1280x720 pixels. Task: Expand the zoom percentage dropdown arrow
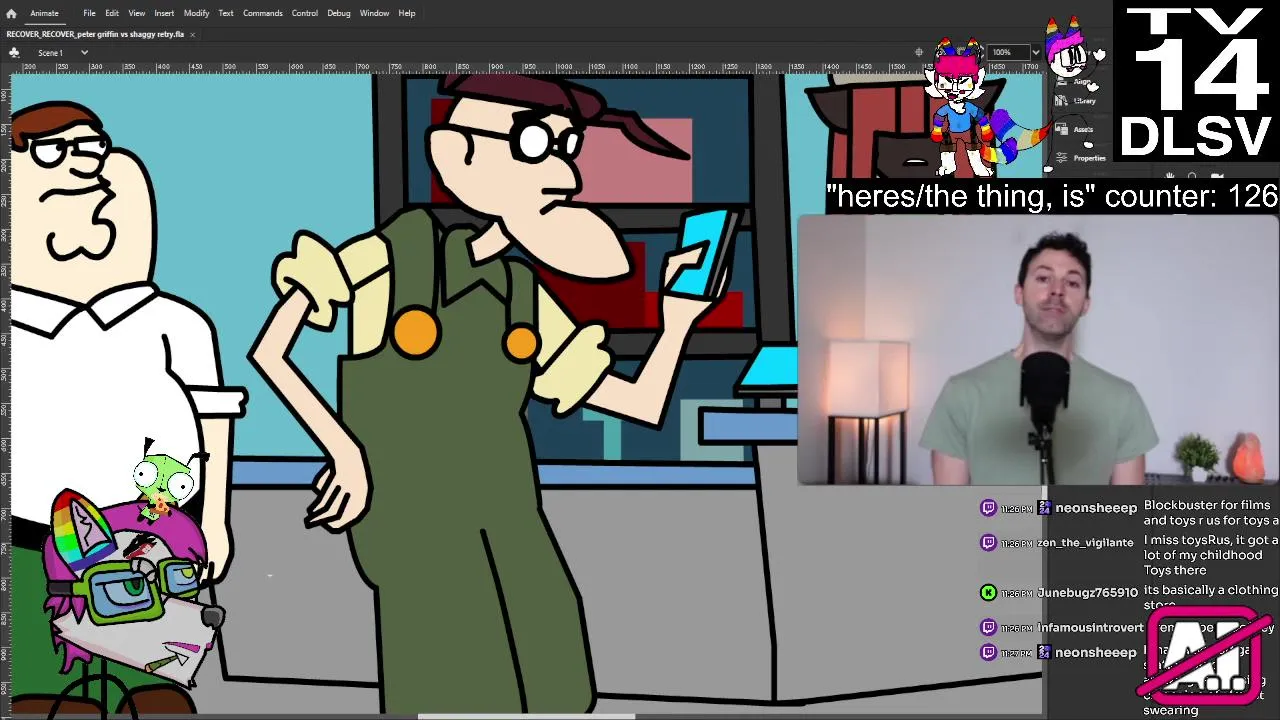(x=1035, y=52)
